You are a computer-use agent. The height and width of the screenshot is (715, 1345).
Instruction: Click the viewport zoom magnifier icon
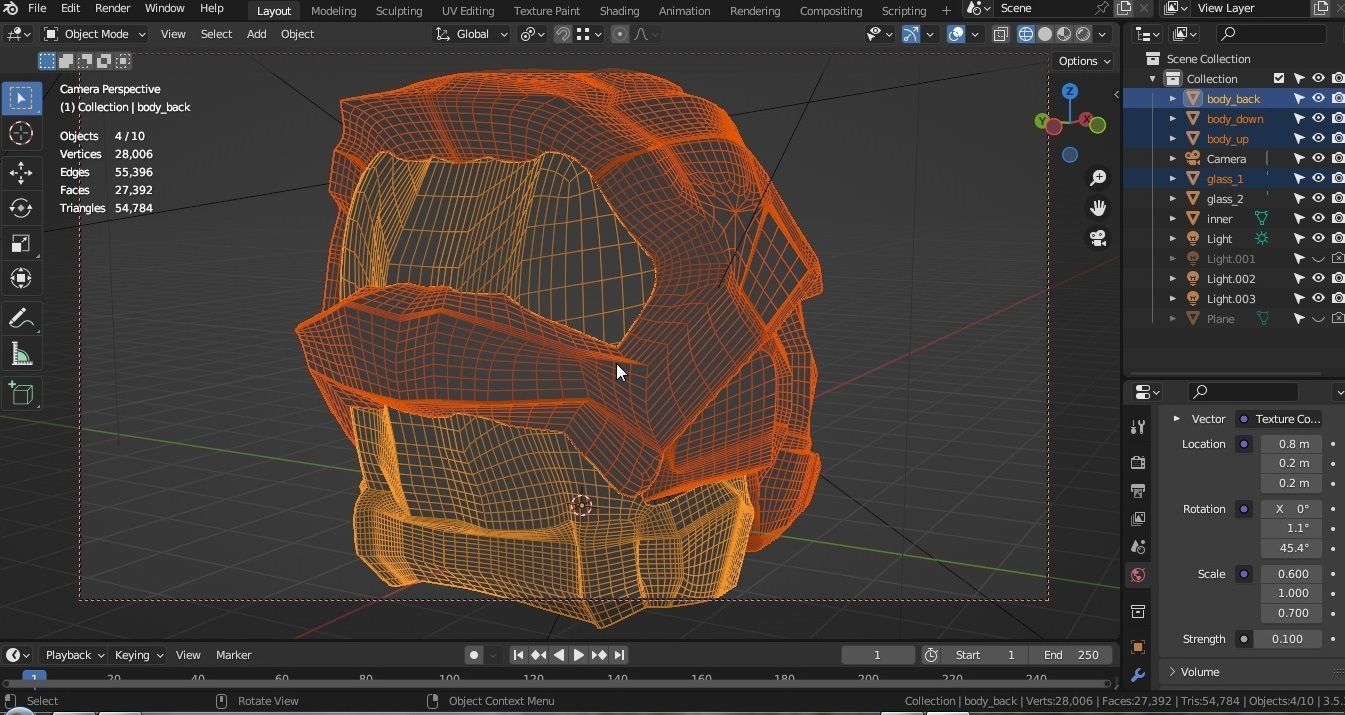pos(1098,178)
